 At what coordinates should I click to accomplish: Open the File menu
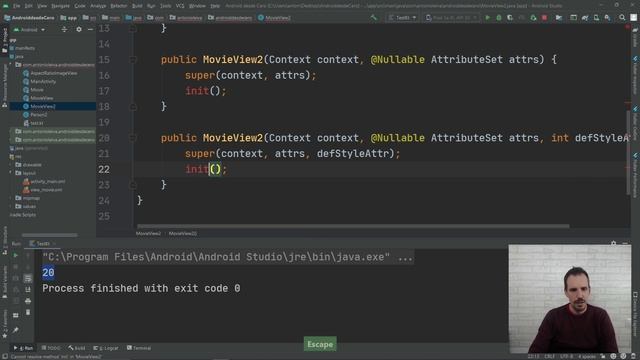[x=16, y=6]
